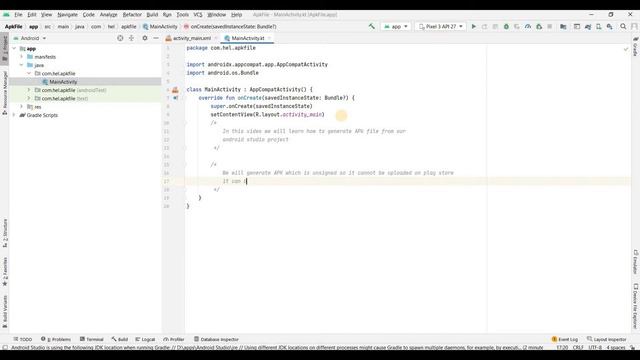
Task: Click the Debug app bug icon
Action: pos(506,27)
